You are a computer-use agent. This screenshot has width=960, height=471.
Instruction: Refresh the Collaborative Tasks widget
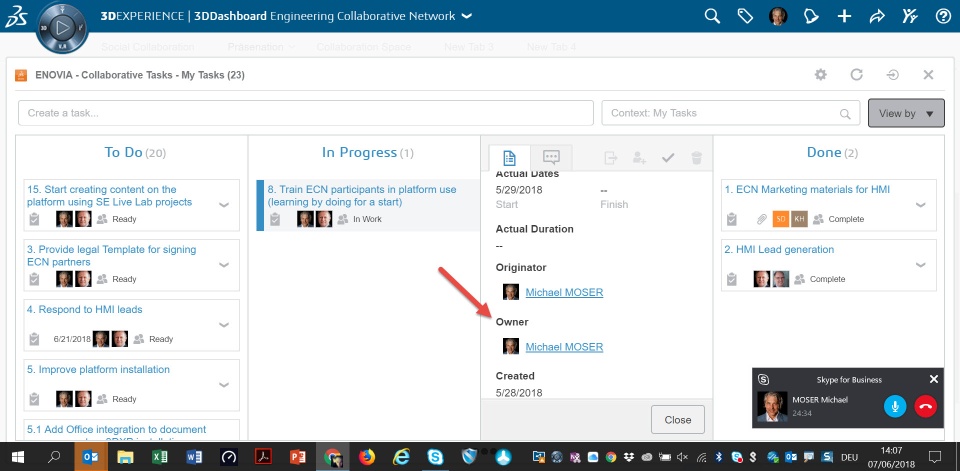point(857,75)
